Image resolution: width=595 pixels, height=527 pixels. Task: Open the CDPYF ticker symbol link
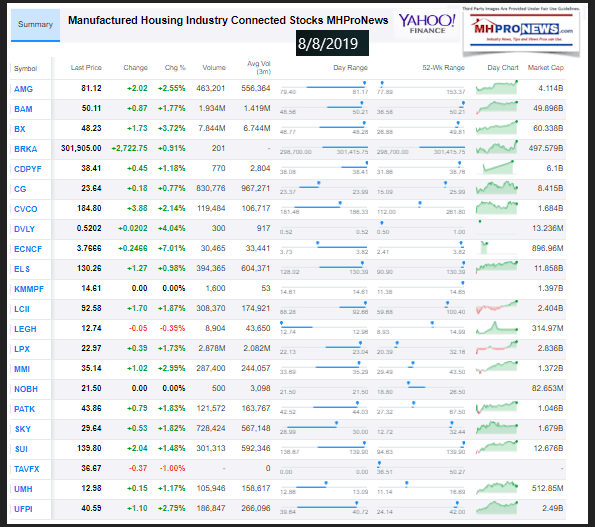point(27,169)
